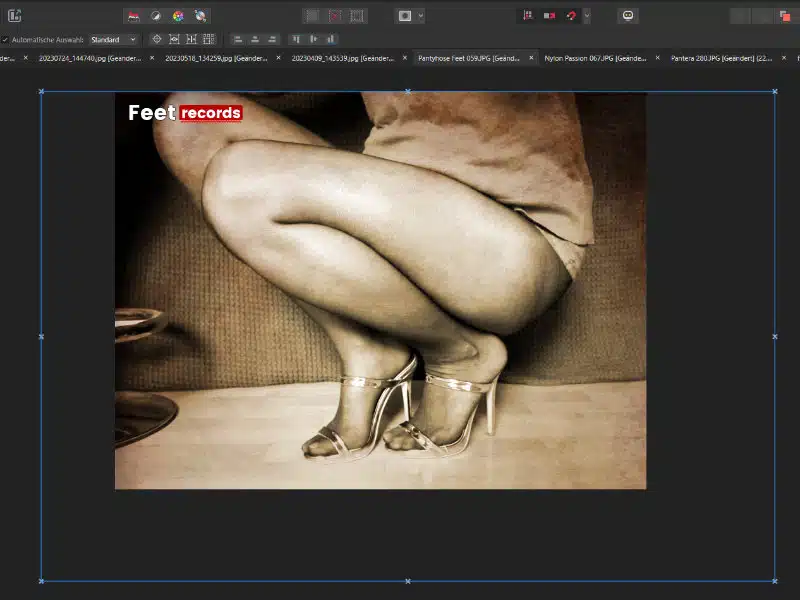Click the Auto Levels icon in the toolbar
800x600 pixels.
pos(133,16)
